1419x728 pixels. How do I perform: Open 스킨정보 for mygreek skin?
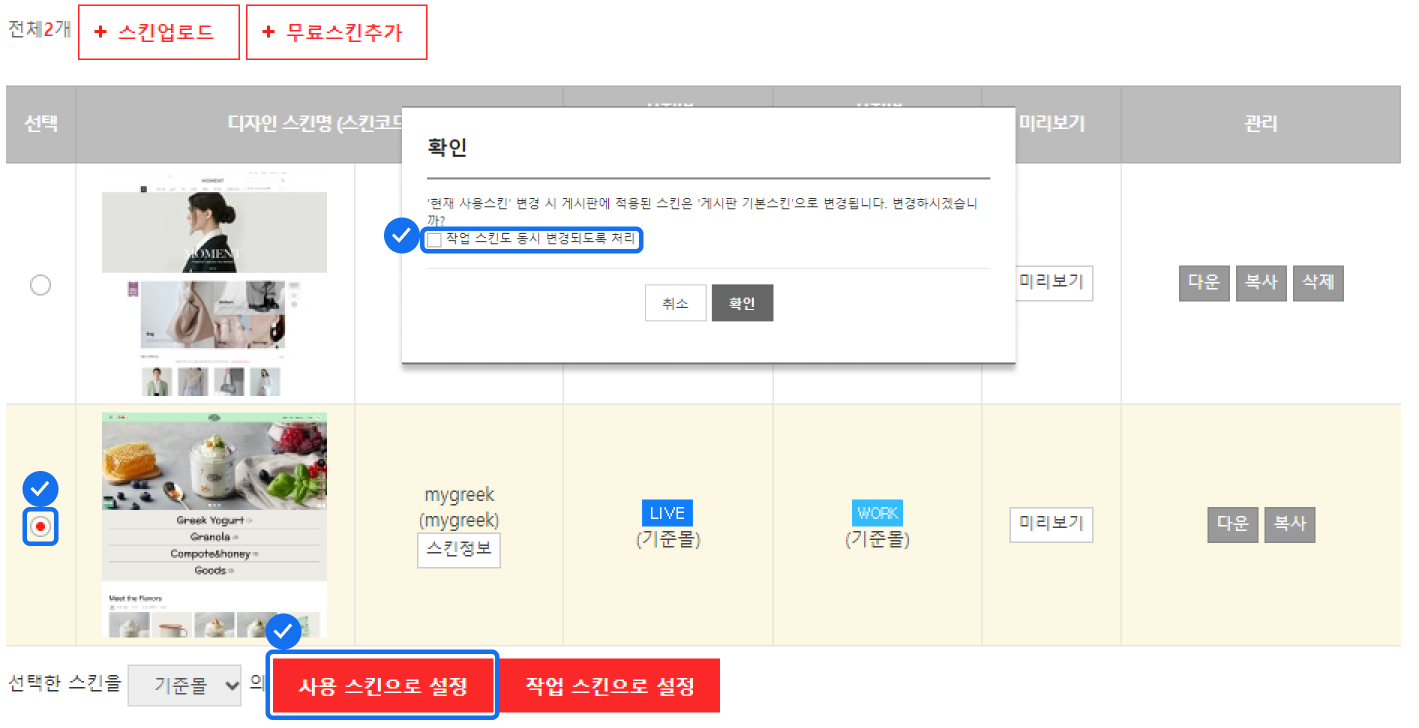pyautogui.click(x=458, y=550)
